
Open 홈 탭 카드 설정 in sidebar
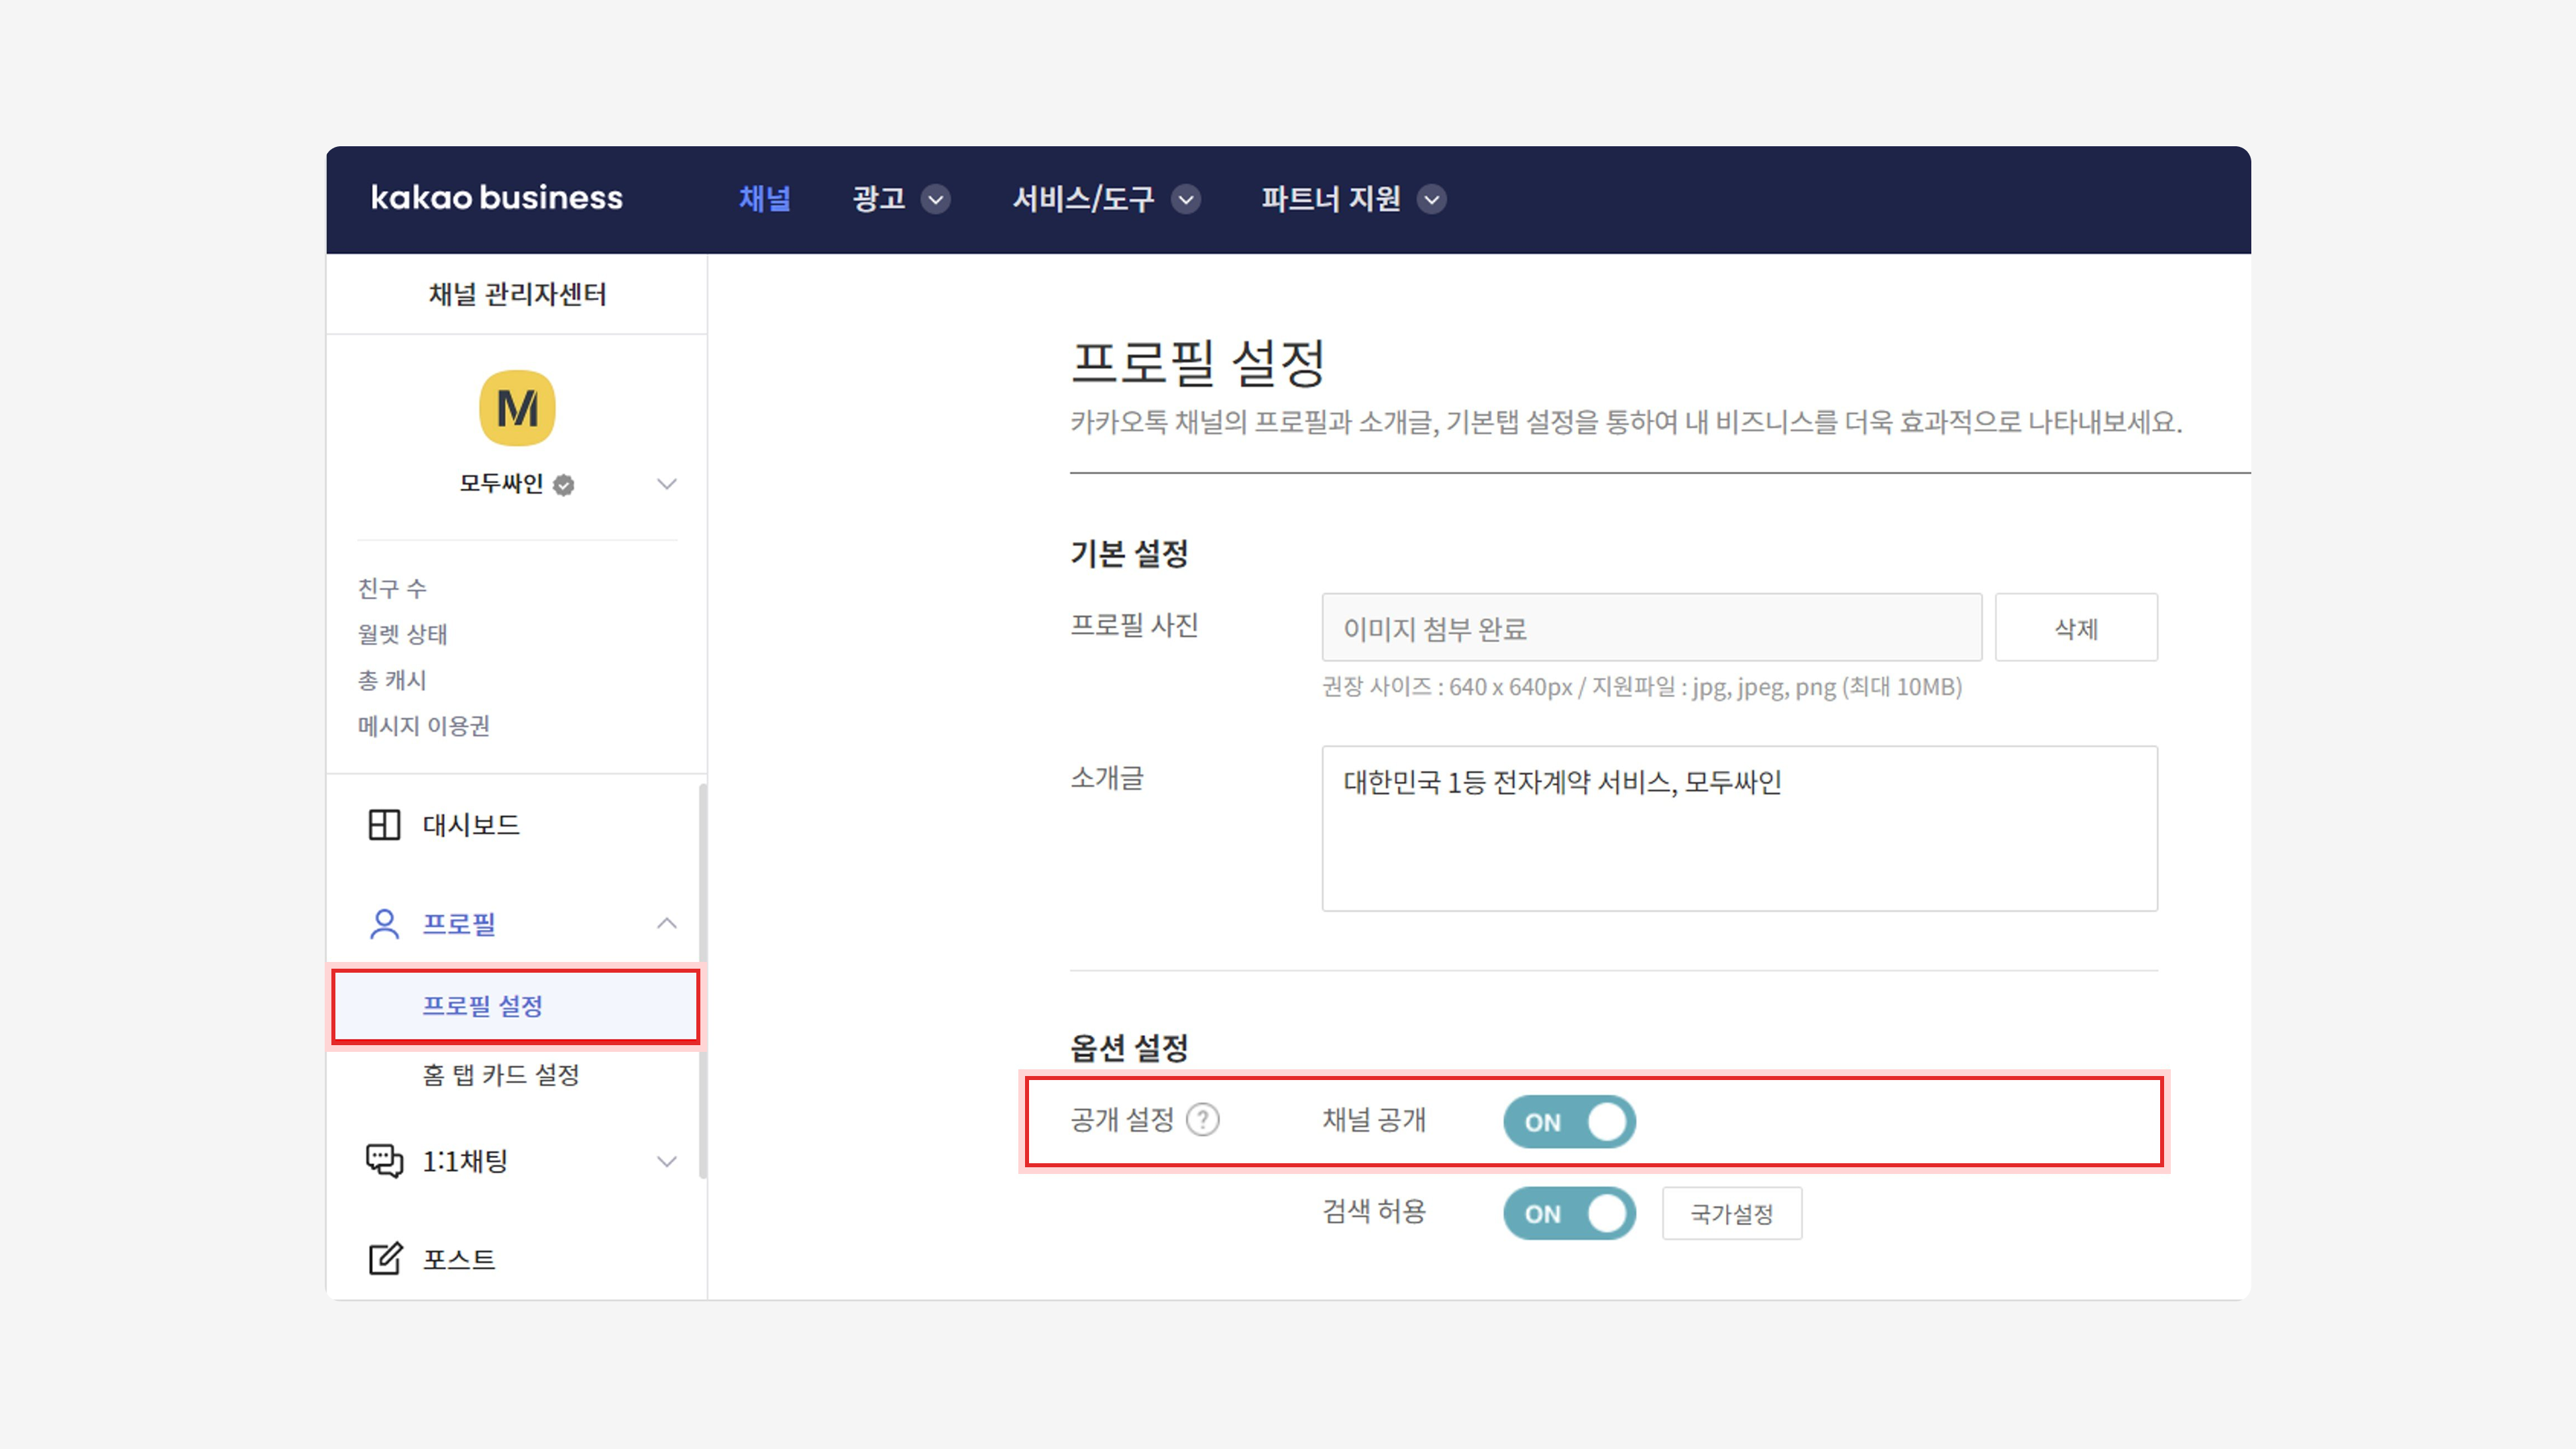(500, 1075)
